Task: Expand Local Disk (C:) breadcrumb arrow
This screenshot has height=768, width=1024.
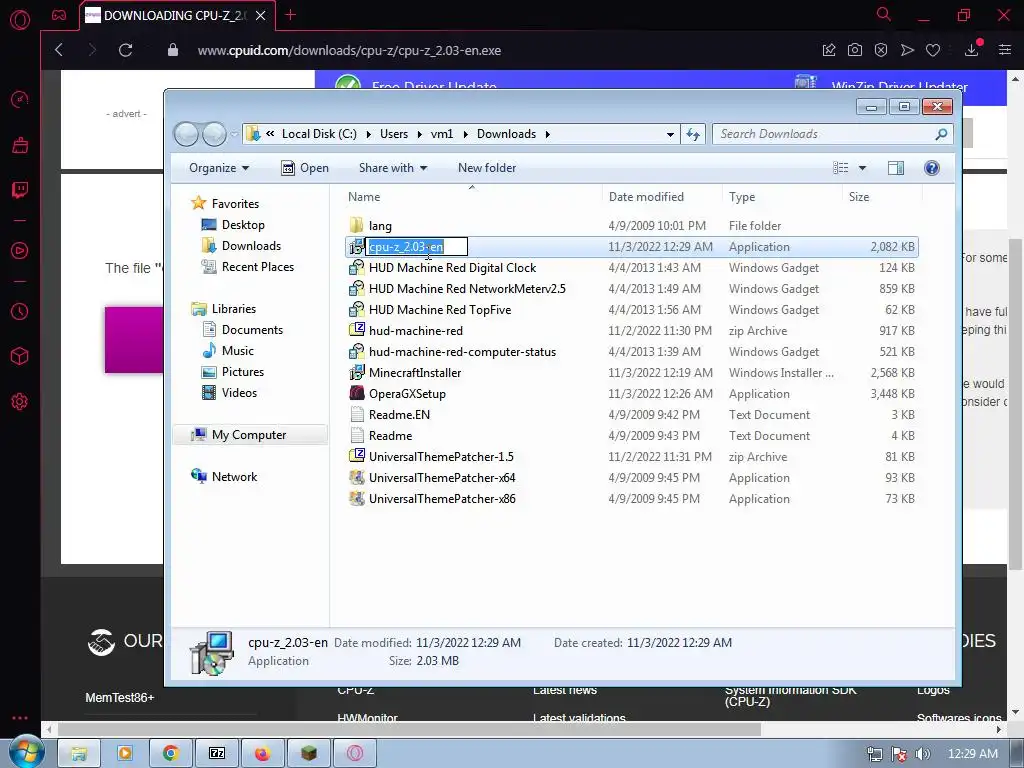Action: pos(368,134)
